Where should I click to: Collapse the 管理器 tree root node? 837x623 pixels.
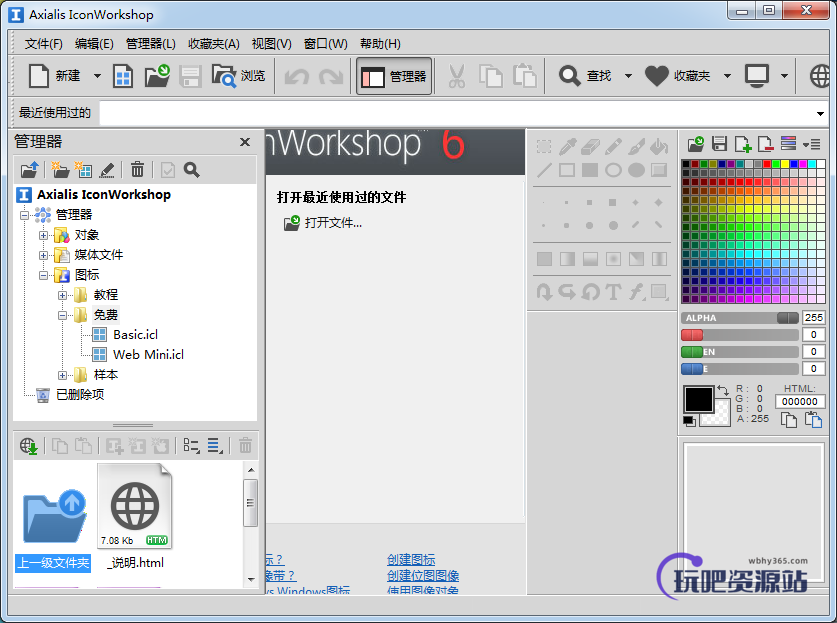pos(25,215)
